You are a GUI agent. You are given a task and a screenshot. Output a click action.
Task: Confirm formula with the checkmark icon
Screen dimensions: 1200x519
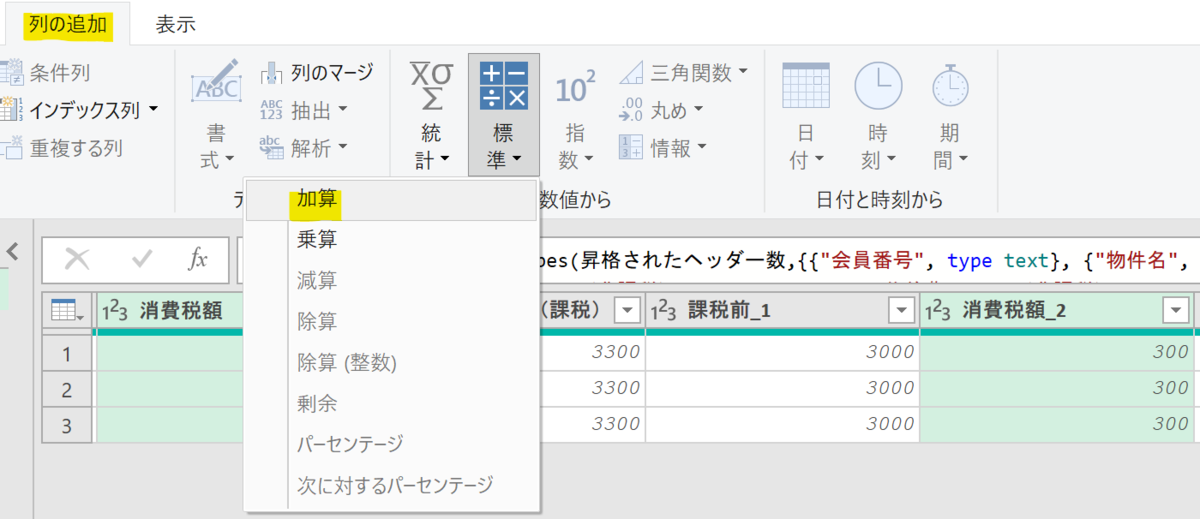pyautogui.click(x=141, y=260)
